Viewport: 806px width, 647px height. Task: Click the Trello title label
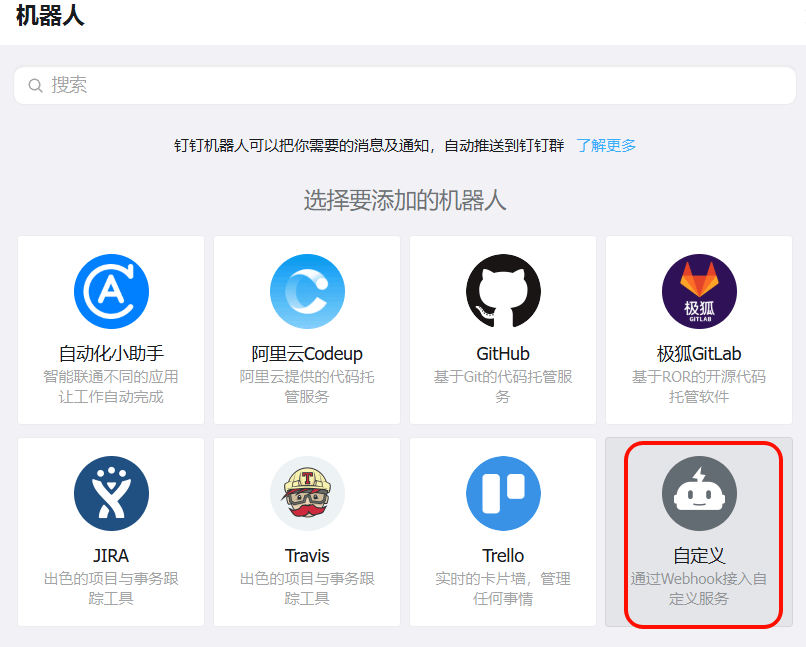coord(503,556)
